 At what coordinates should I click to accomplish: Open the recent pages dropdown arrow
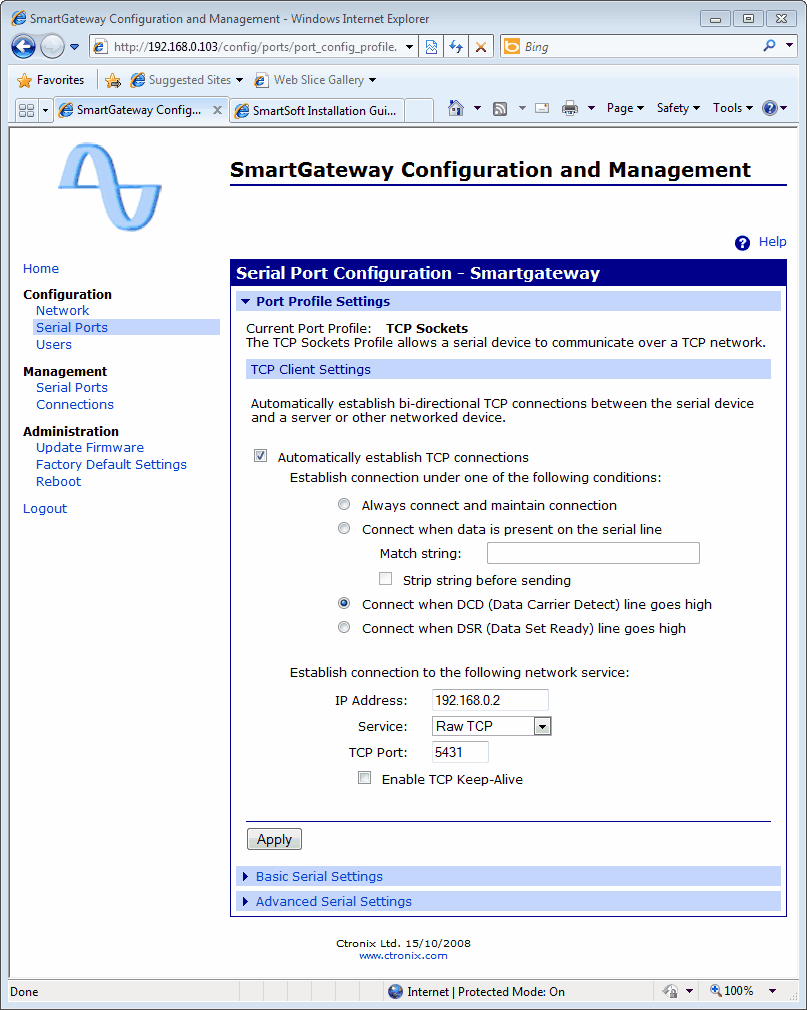75,47
